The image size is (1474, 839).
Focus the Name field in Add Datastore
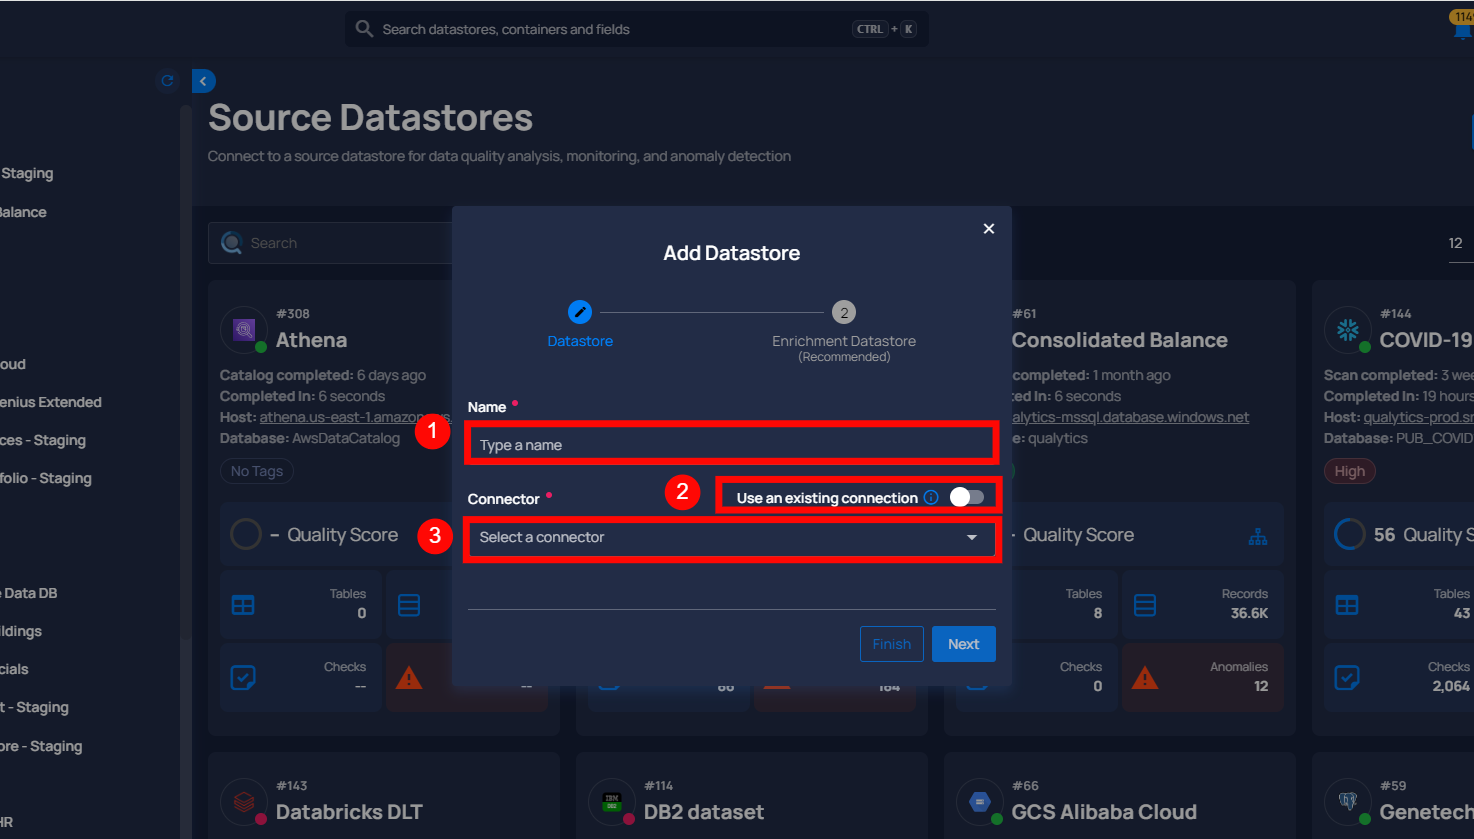click(731, 444)
